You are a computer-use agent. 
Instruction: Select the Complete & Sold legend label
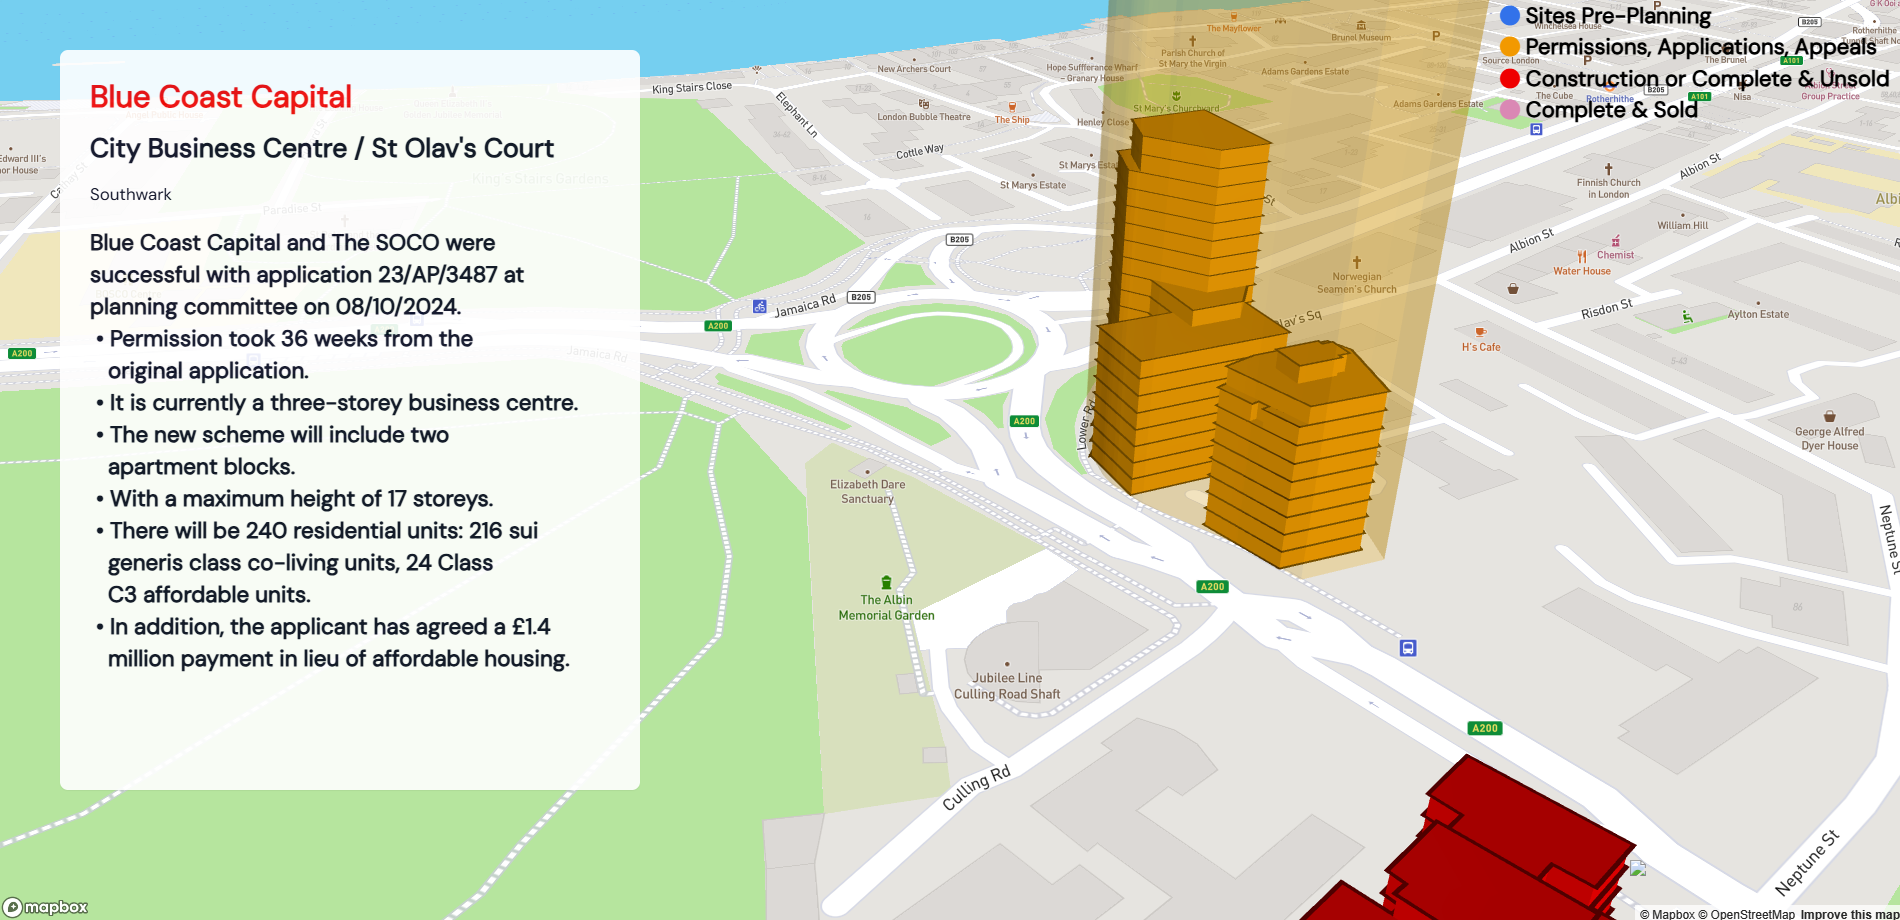click(1612, 109)
